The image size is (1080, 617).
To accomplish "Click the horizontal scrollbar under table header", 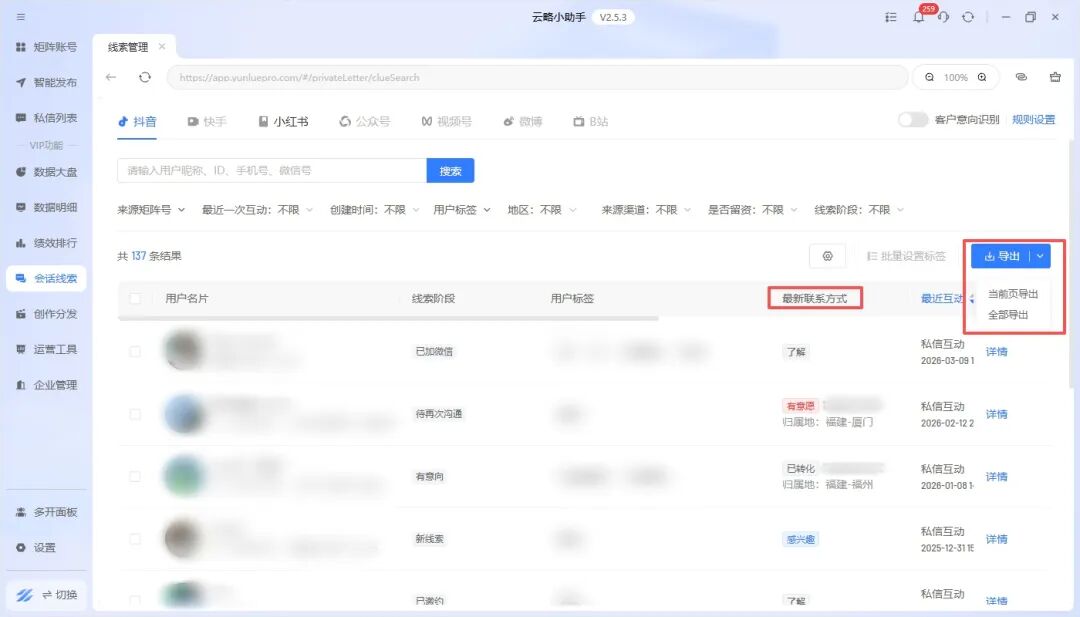I will [388, 318].
